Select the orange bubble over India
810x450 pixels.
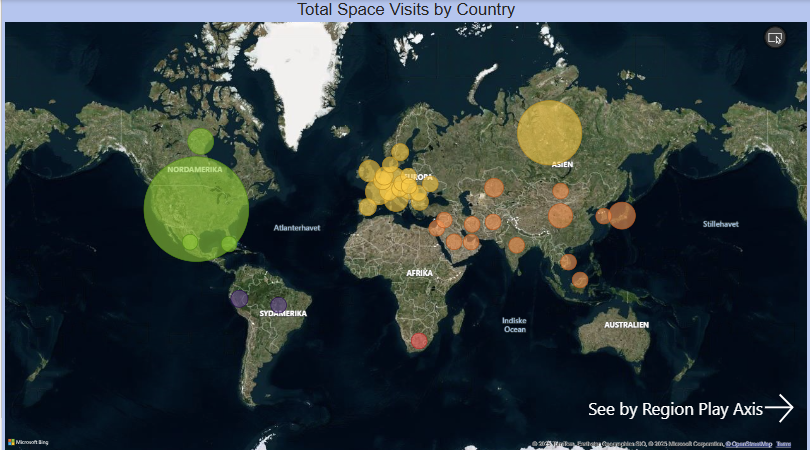click(x=516, y=245)
